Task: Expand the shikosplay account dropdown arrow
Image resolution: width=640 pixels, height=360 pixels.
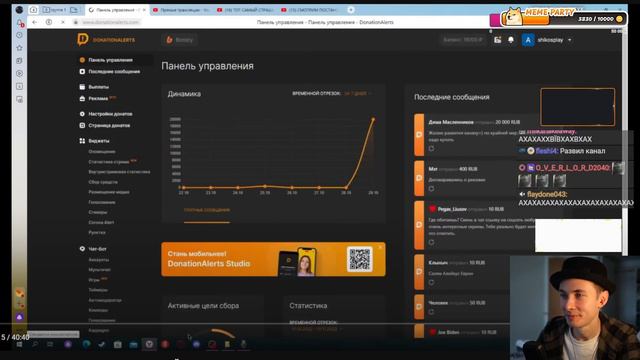Action: (569, 40)
